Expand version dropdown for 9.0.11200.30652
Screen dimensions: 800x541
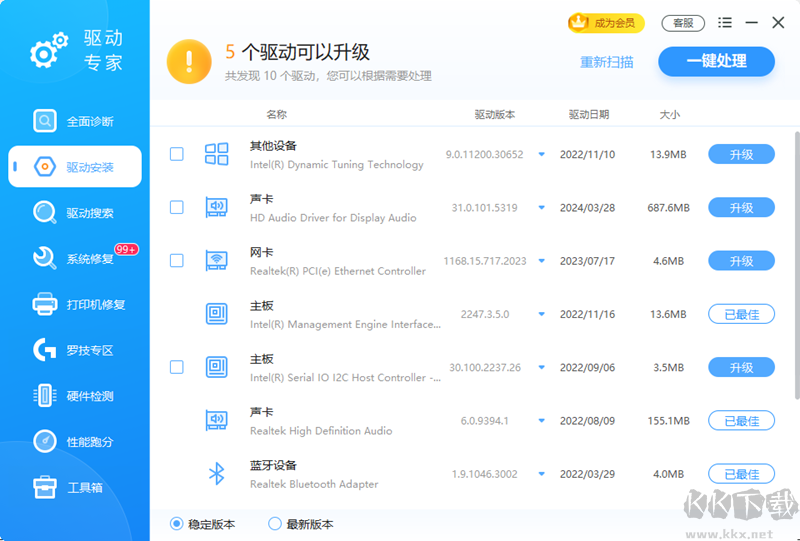542,155
